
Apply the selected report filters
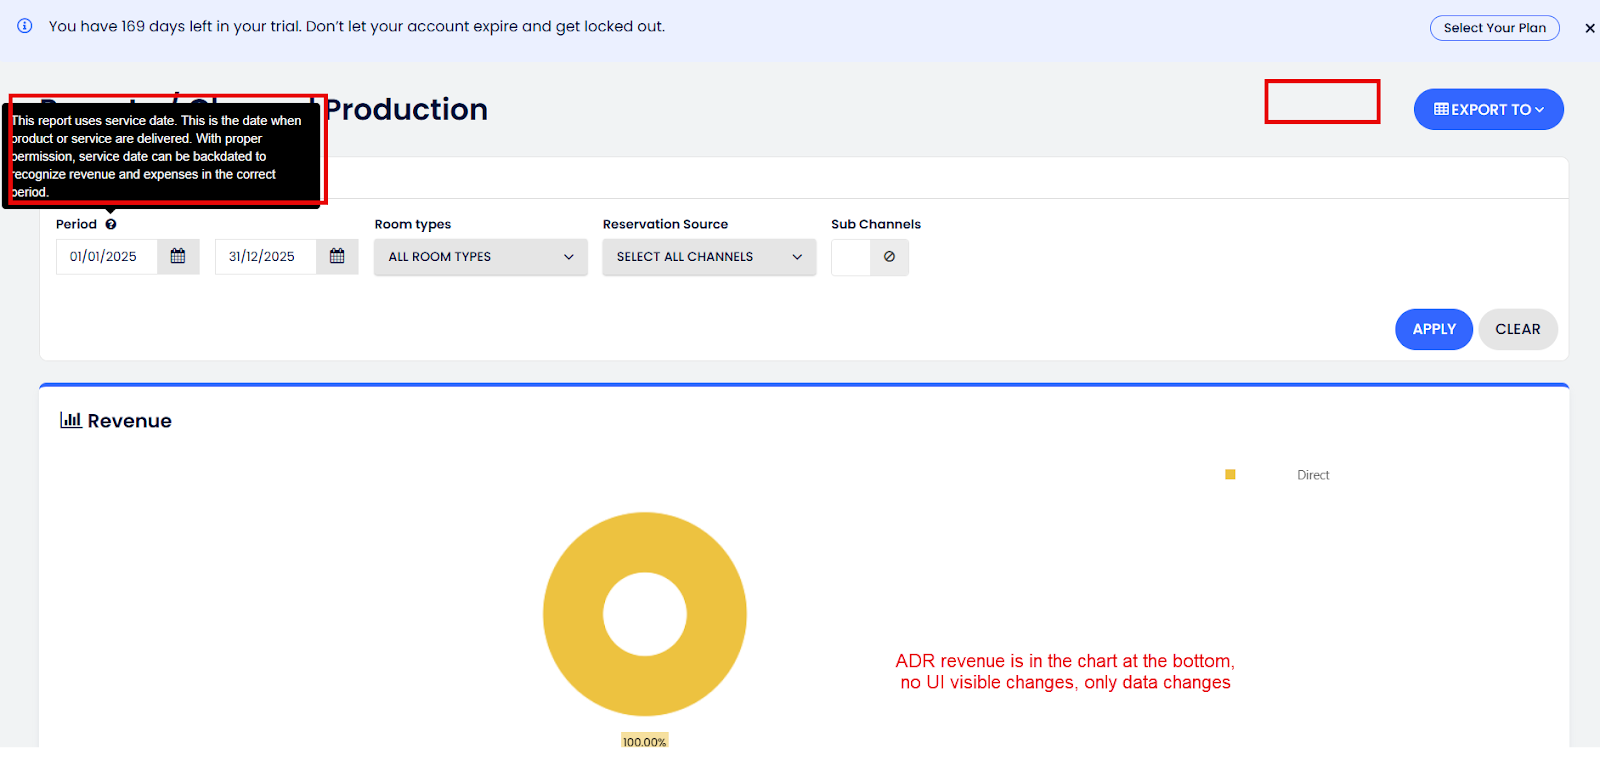1433,329
